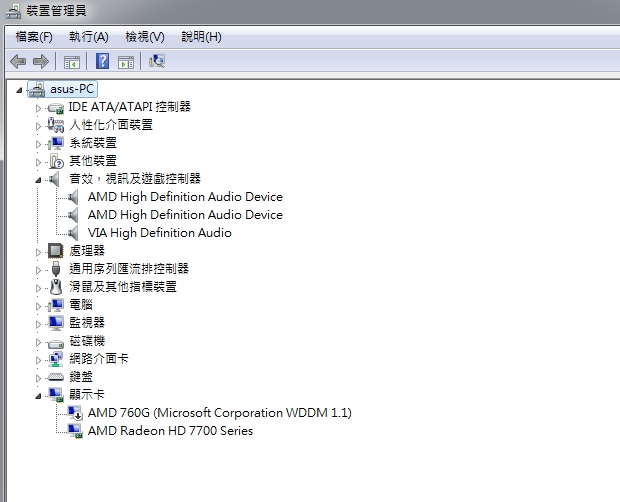Collapse 音效，視訊及遊戲控制器 node
Image resolution: width=620 pixels, height=502 pixels.
tap(38, 180)
